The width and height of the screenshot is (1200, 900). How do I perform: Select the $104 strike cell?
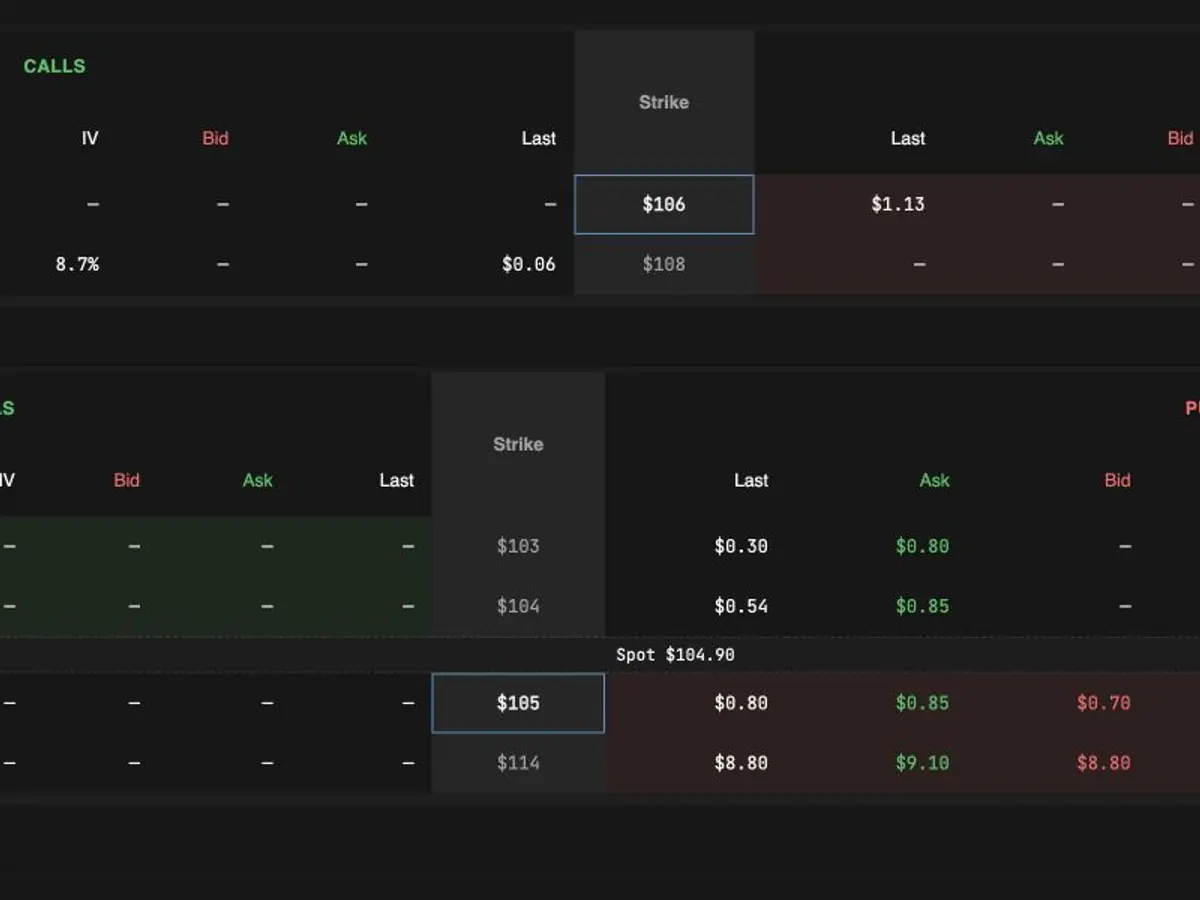click(518, 606)
